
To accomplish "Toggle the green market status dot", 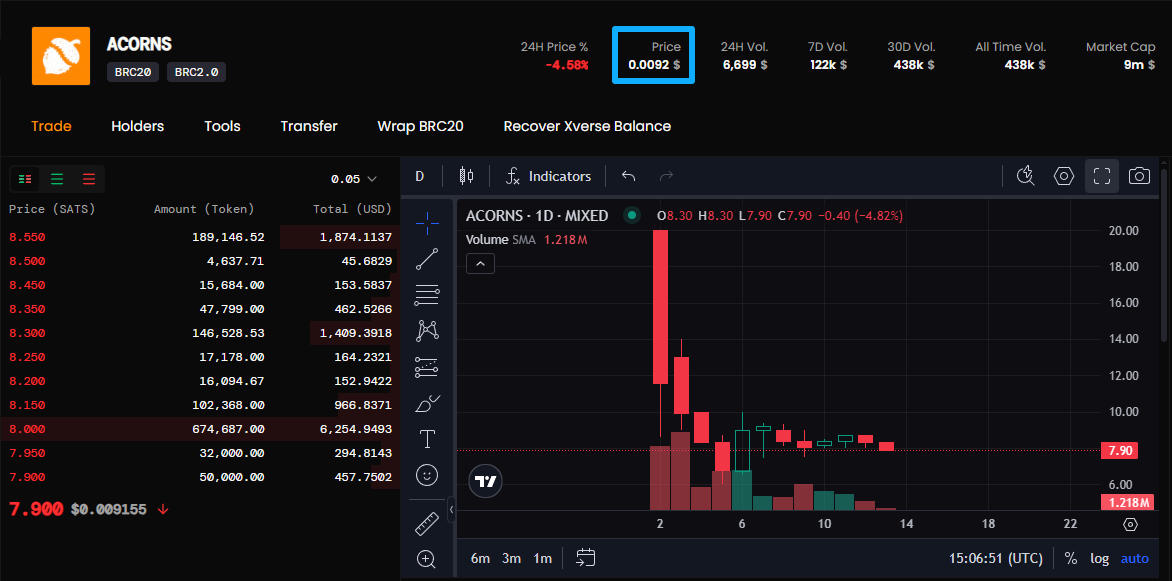I will tap(632, 216).
